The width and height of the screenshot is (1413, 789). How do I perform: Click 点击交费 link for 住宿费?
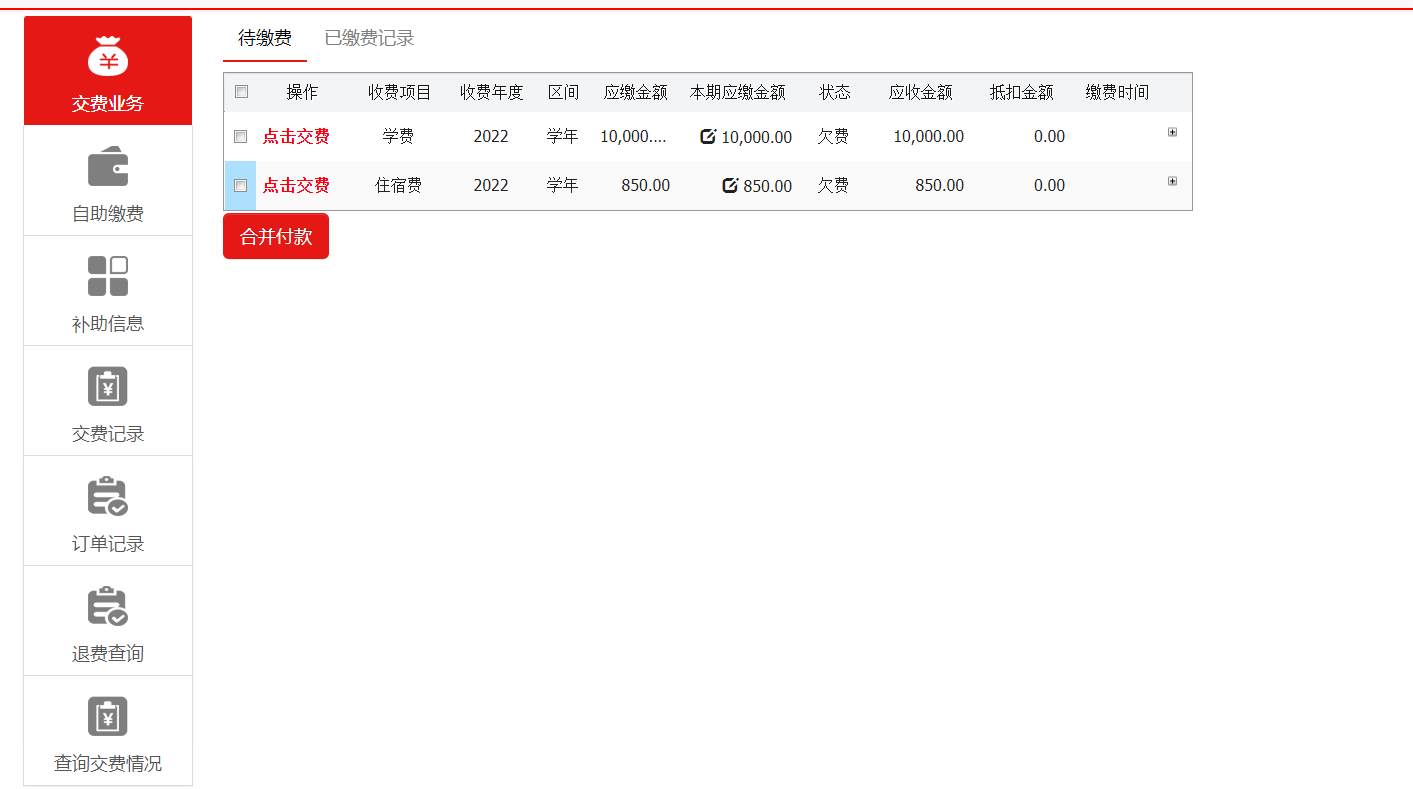pos(296,185)
